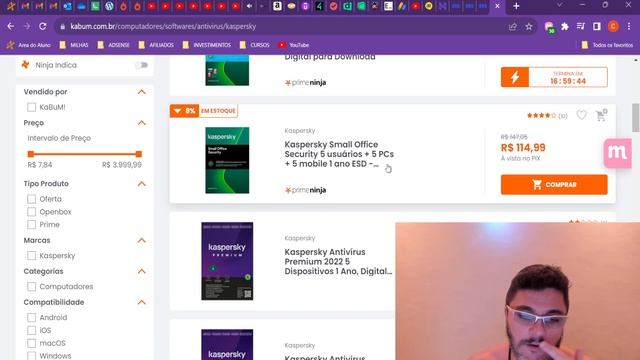Image resolution: width=640 pixels, height=360 pixels.
Task: Collapse the Vendido por filter section
Action: pyautogui.click(x=142, y=92)
